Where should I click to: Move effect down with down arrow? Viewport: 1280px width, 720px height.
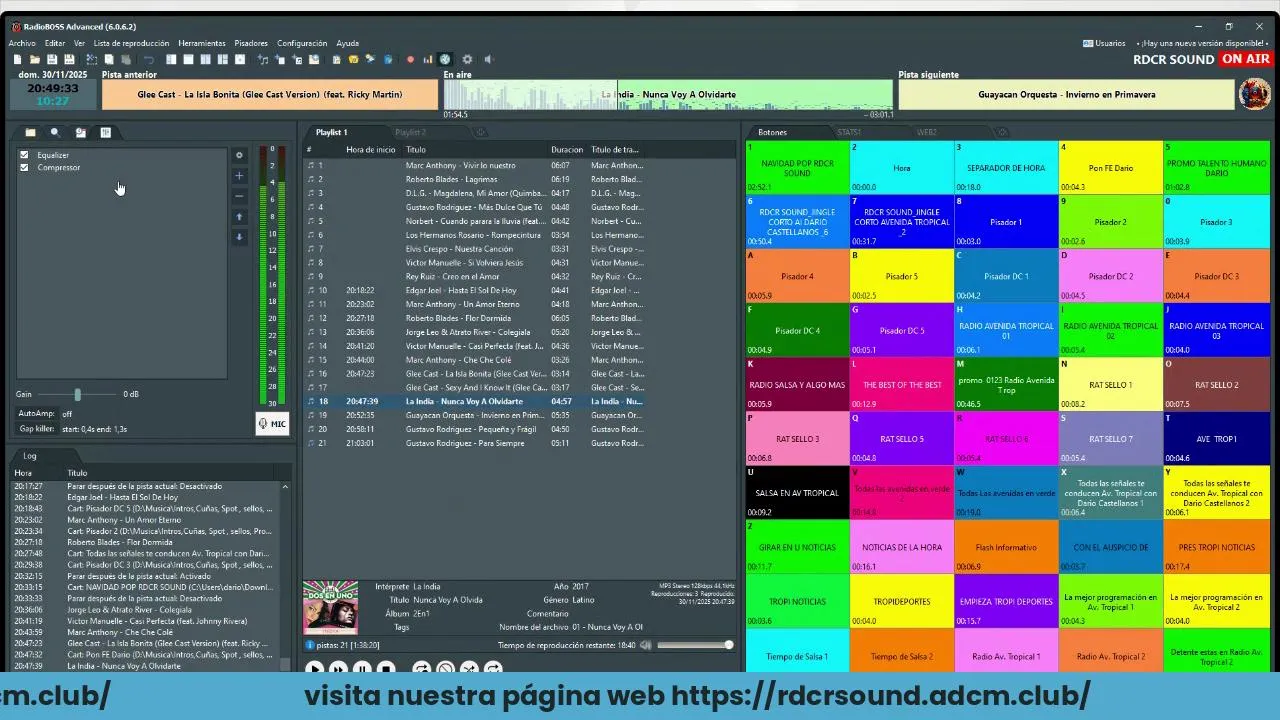coord(239,237)
